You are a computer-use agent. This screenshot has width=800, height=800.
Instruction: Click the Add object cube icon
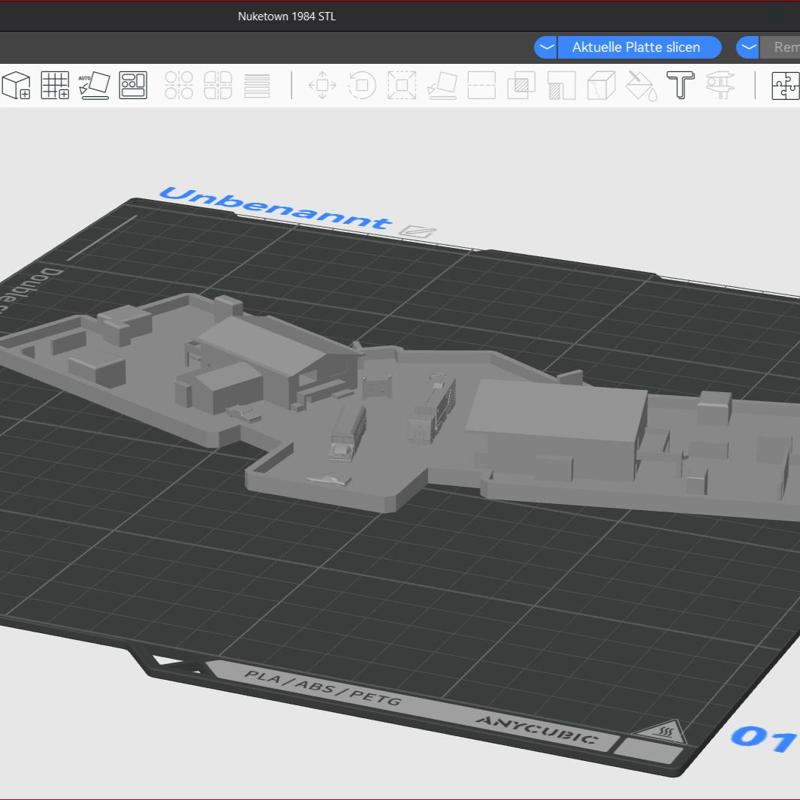(x=17, y=86)
